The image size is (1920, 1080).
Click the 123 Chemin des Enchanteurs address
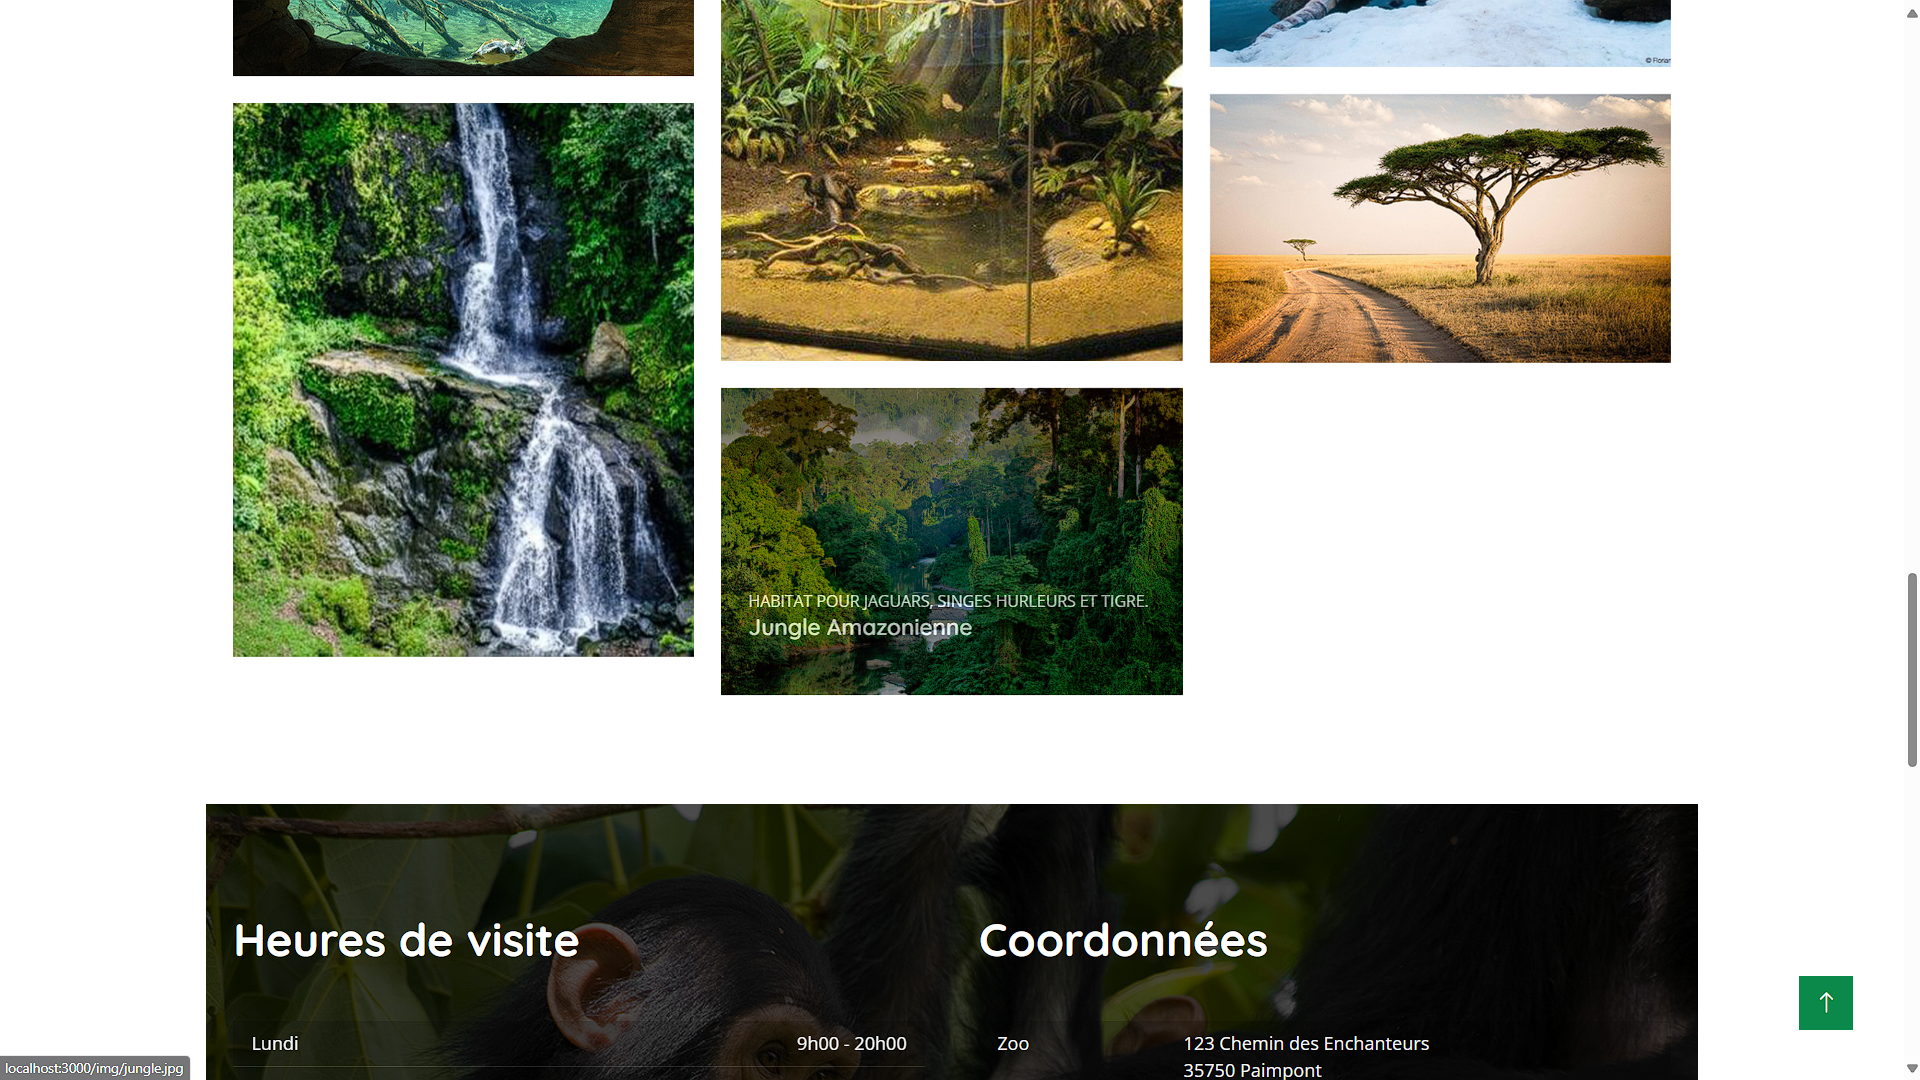(1306, 1043)
